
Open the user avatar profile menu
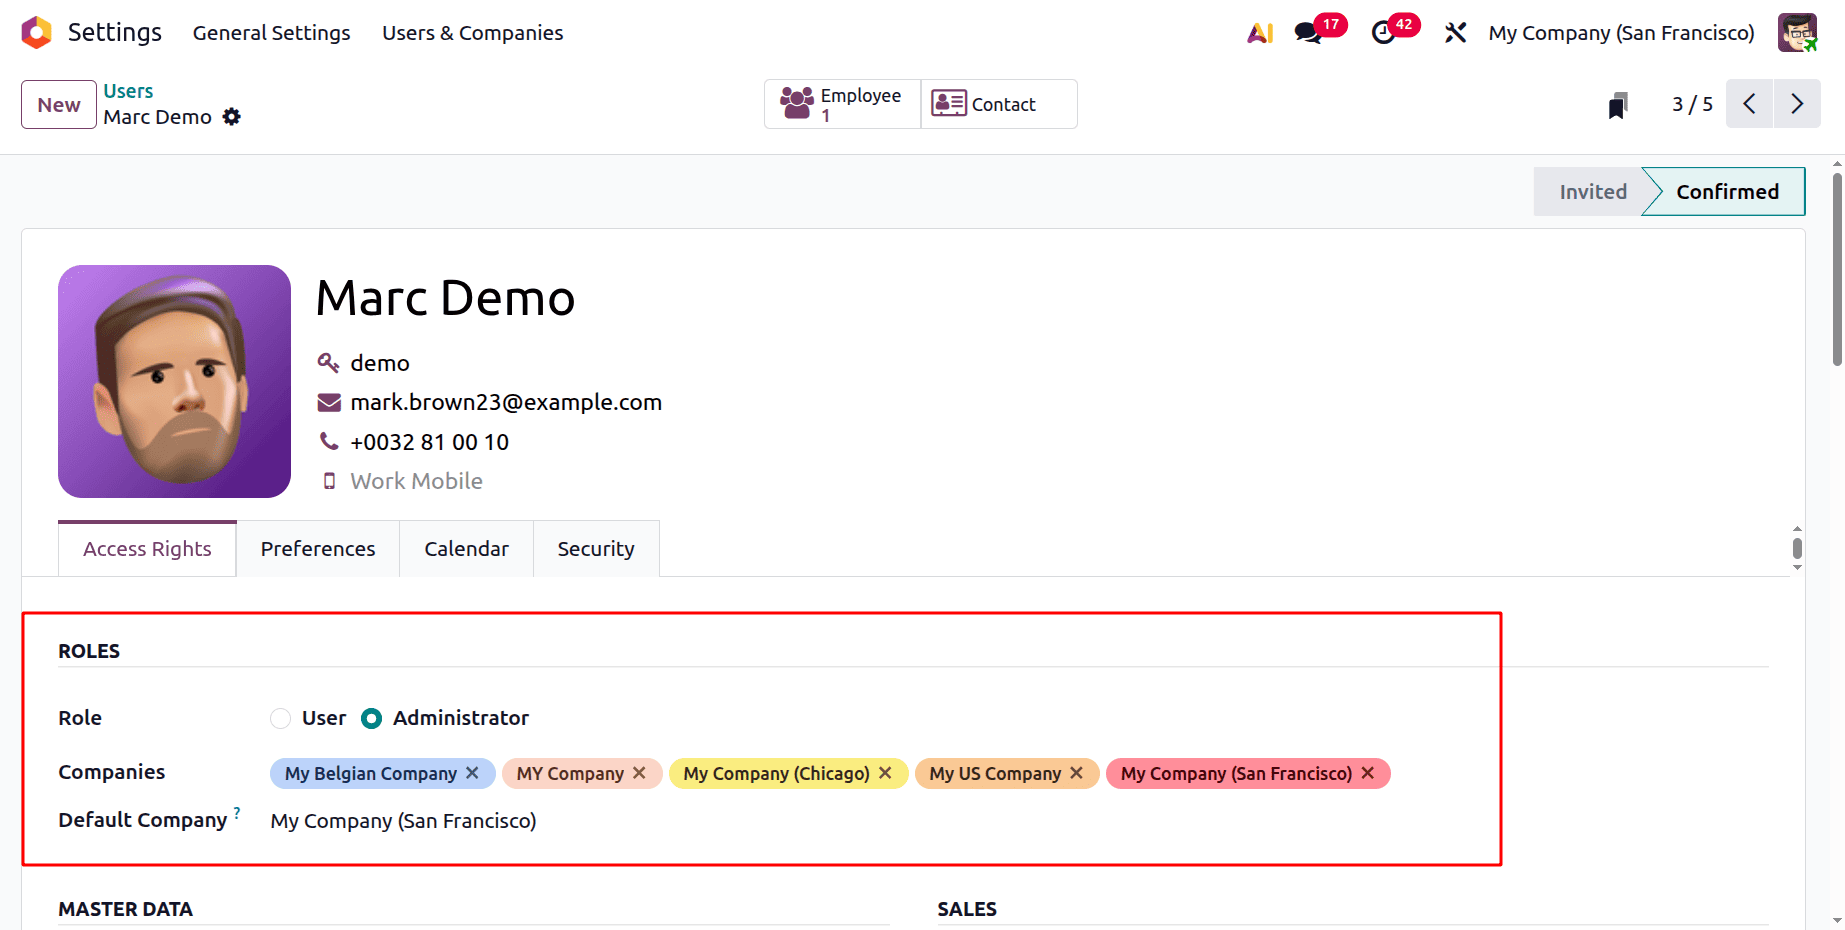click(1797, 32)
